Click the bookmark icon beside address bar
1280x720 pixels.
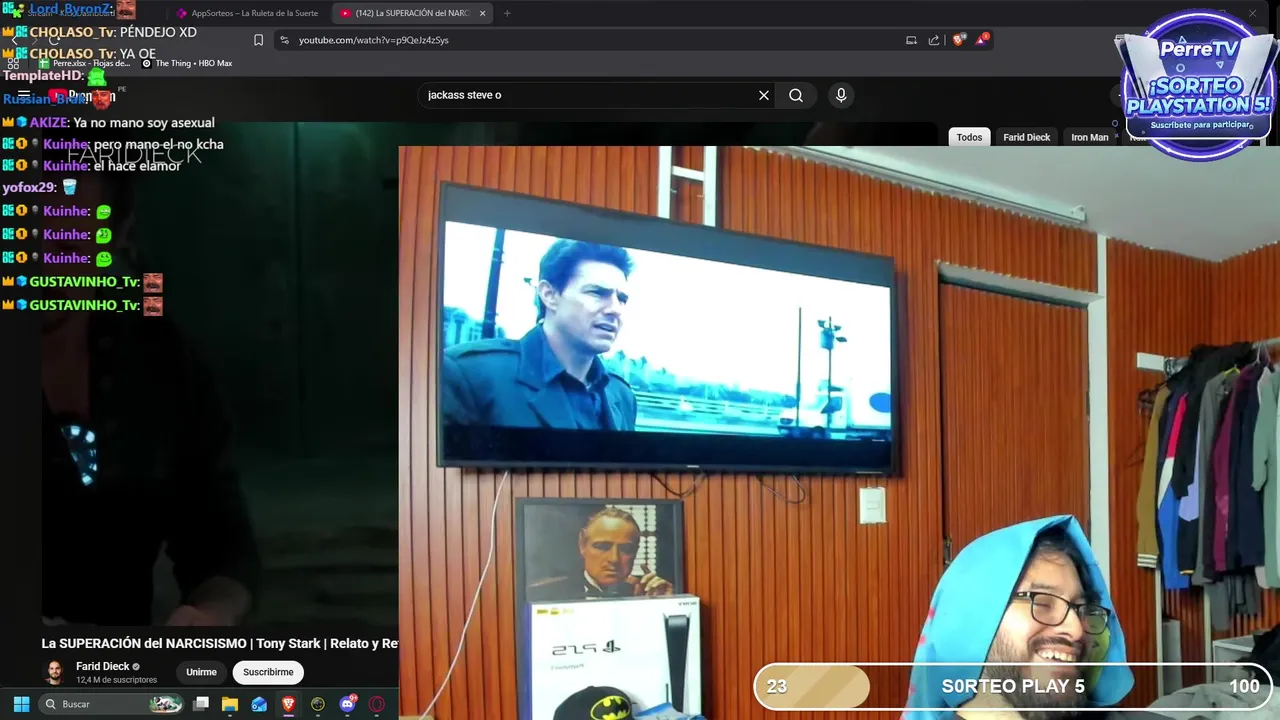(258, 40)
